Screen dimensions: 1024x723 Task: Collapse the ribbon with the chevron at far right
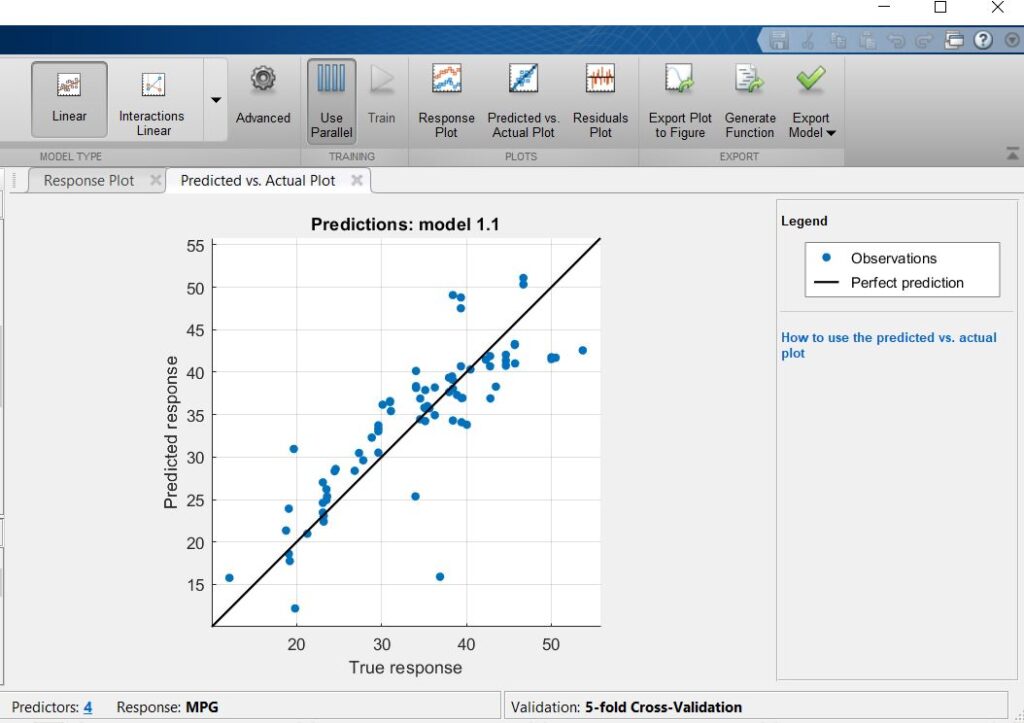pos(1013,155)
